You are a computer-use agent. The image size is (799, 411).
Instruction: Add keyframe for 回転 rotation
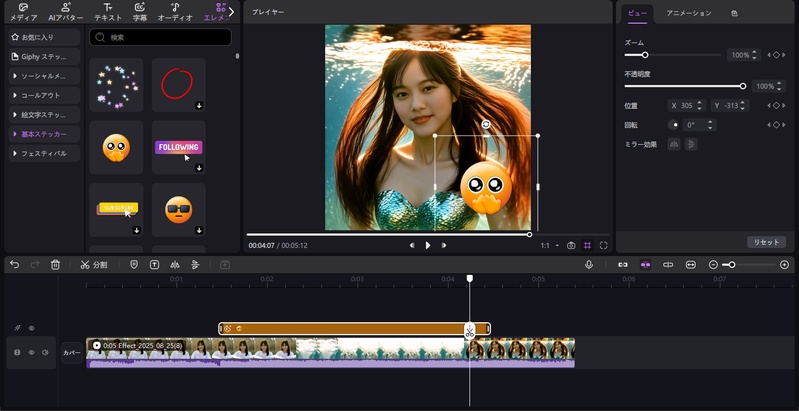[x=776, y=125]
